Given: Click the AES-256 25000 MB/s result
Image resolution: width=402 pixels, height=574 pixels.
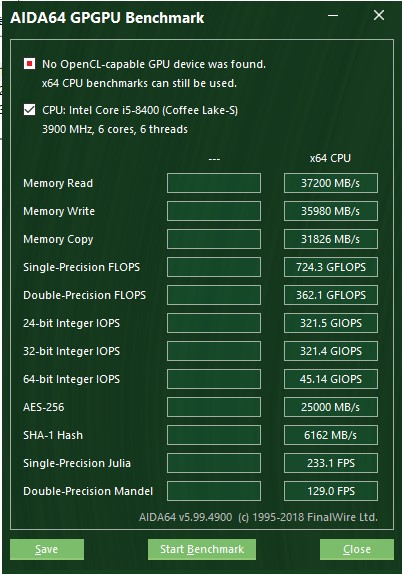Looking at the screenshot, I should [x=331, y=407].
